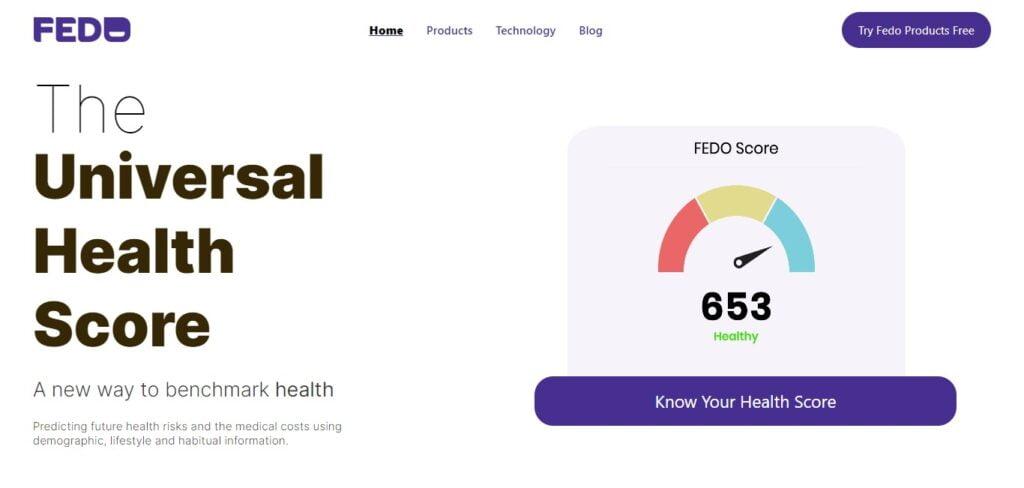Click the Universal headline word
This screenshot has height=488, width=1024.
point(178,176)
